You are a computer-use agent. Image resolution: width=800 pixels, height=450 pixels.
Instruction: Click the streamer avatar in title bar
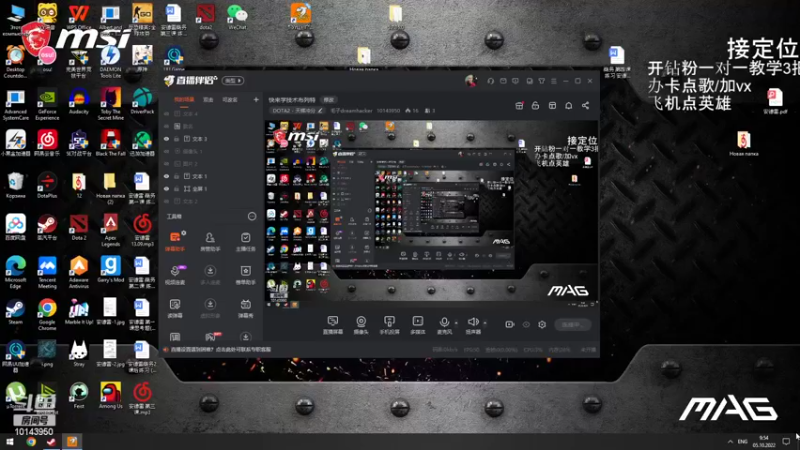pyautogui.click(x=470, y=80)
